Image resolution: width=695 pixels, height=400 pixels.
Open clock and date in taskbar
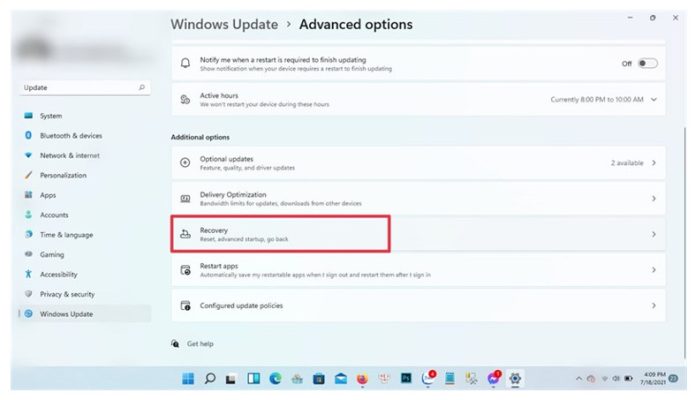coord(653,378)
